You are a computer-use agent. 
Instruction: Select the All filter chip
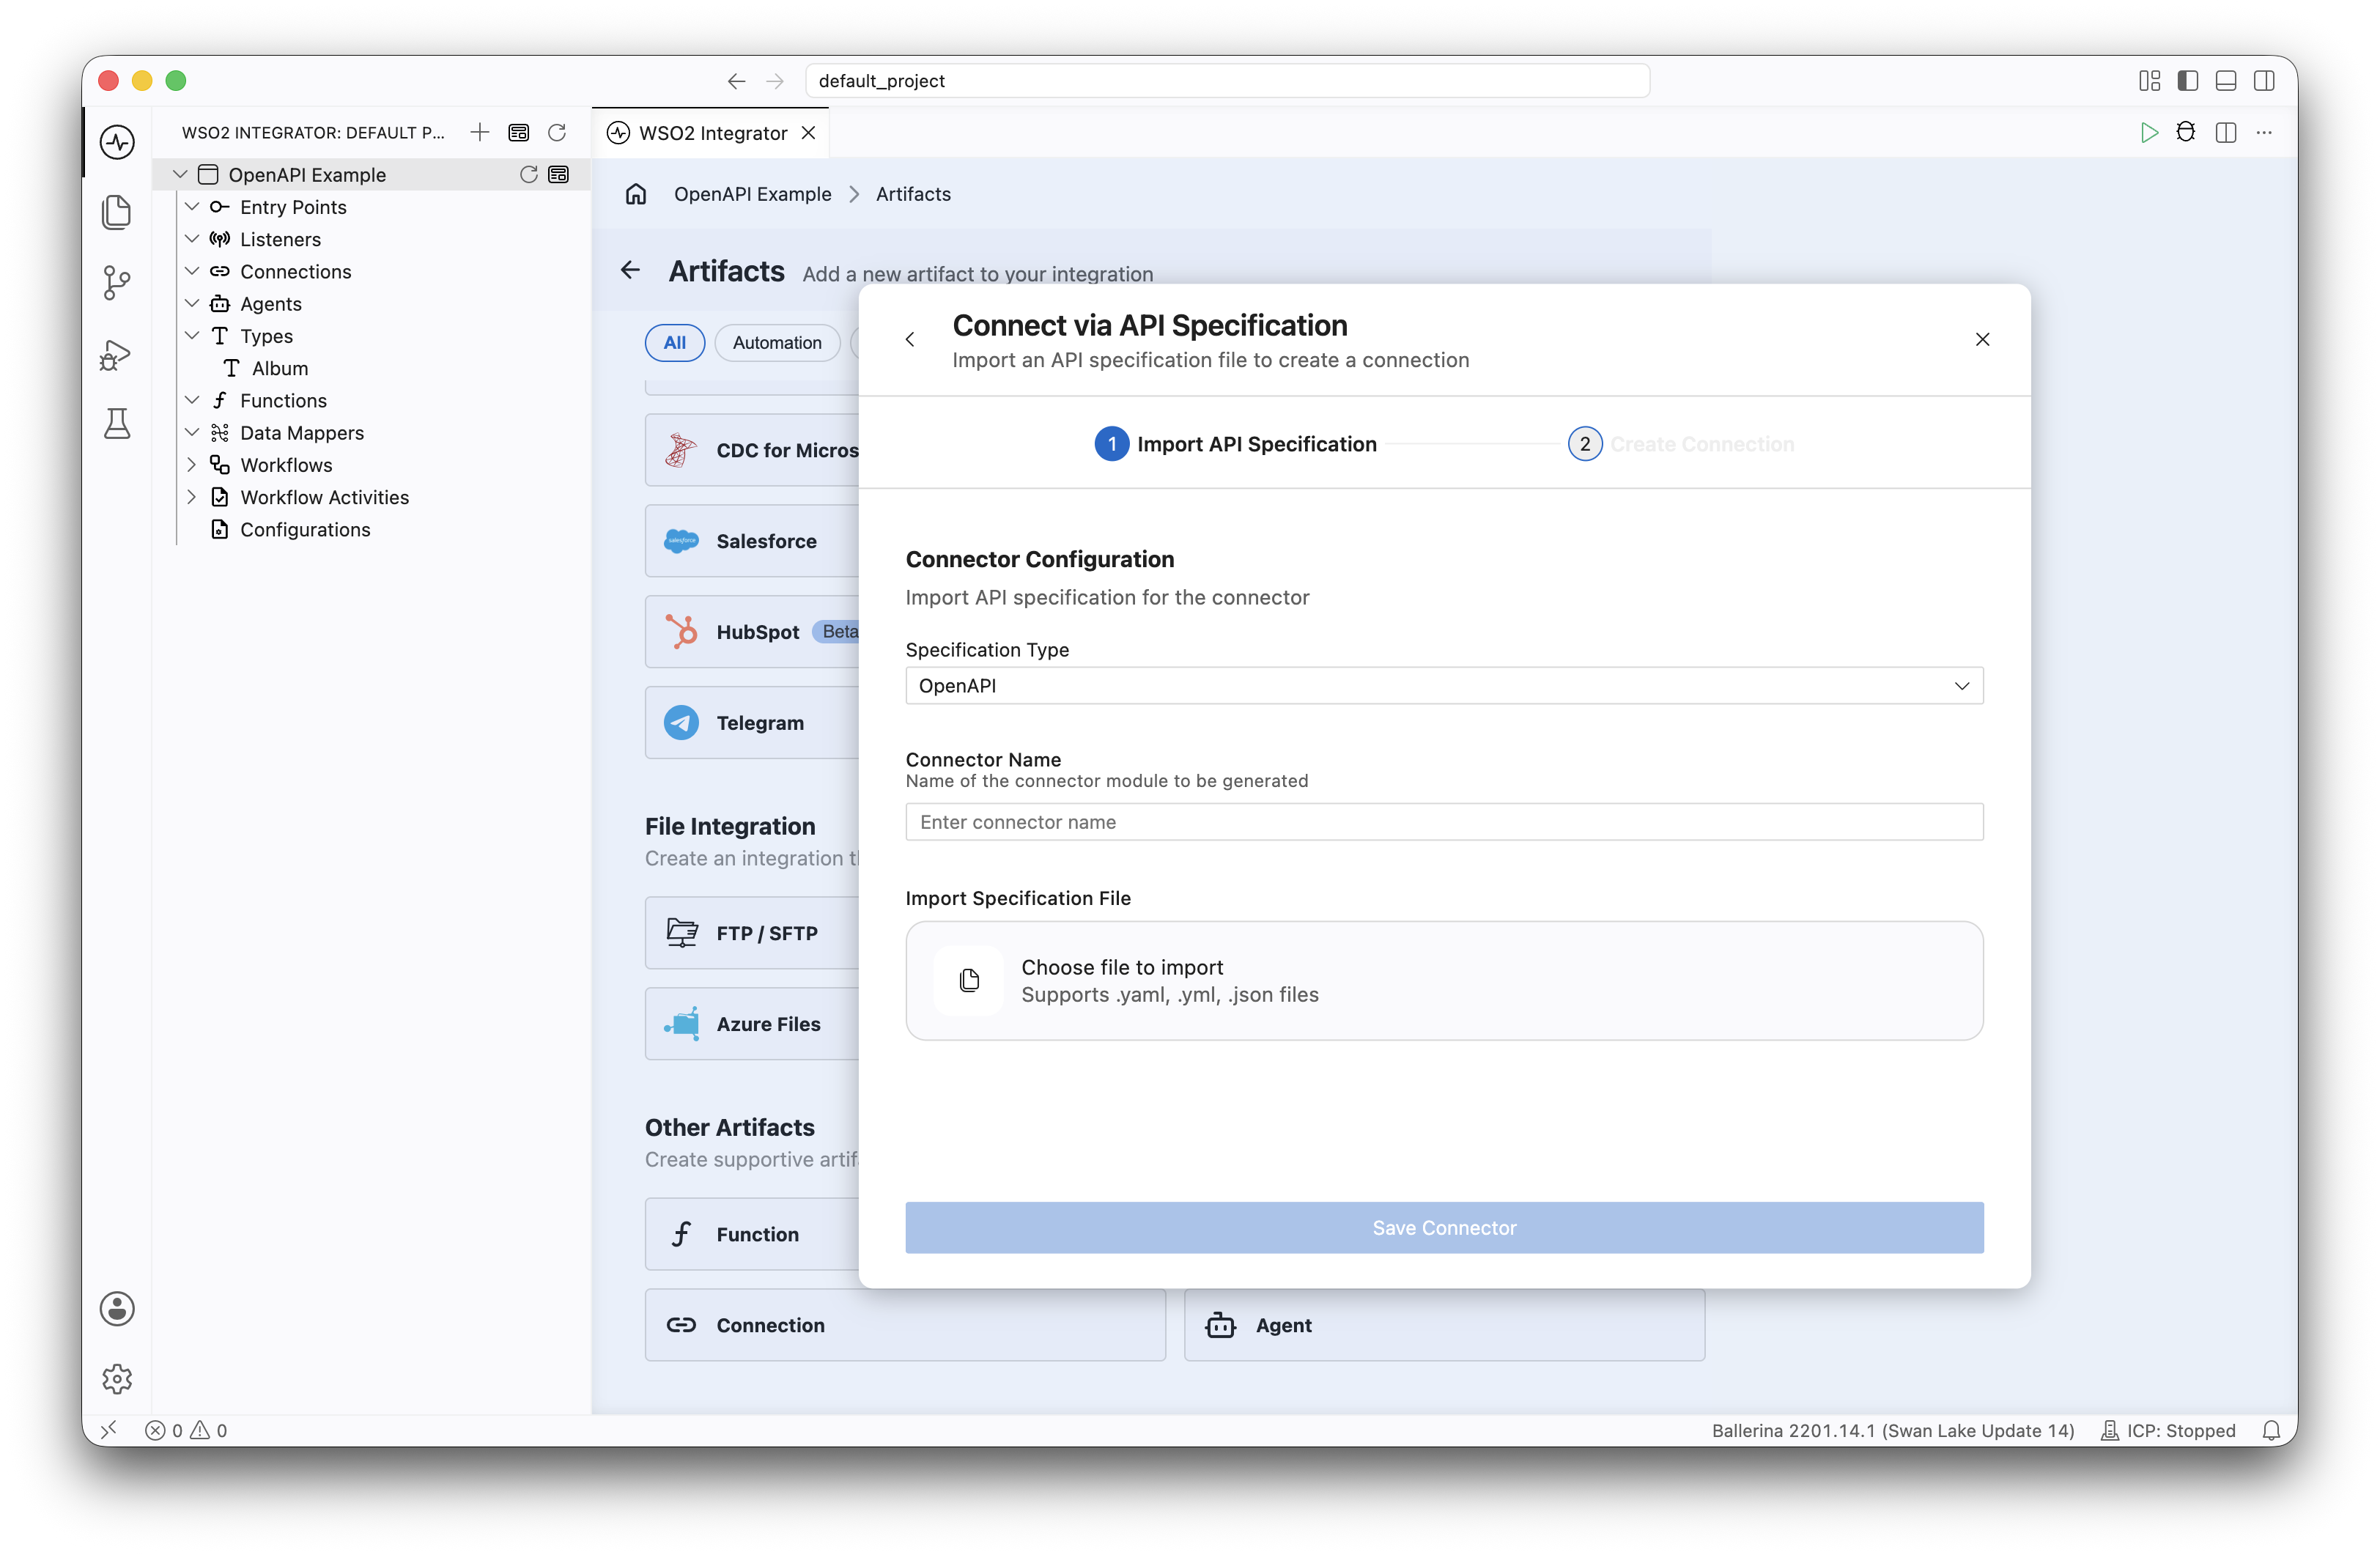(675, 343)
